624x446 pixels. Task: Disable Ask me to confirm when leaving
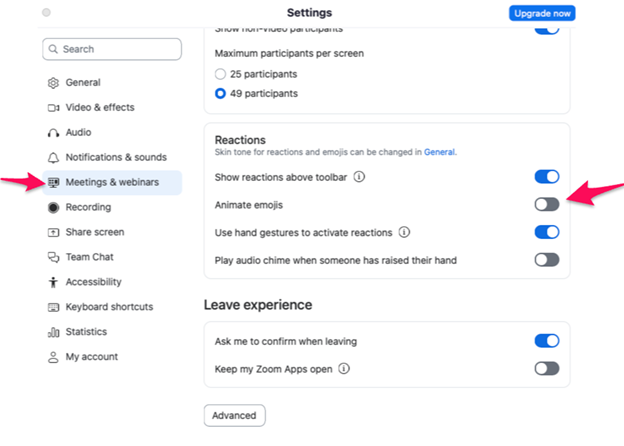546,341
